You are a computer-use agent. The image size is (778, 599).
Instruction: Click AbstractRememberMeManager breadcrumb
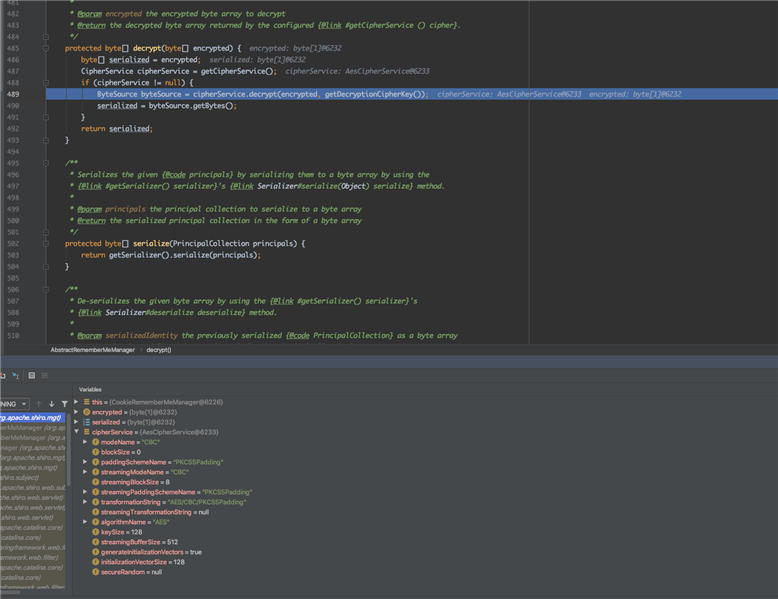click(x=92, y=350)
